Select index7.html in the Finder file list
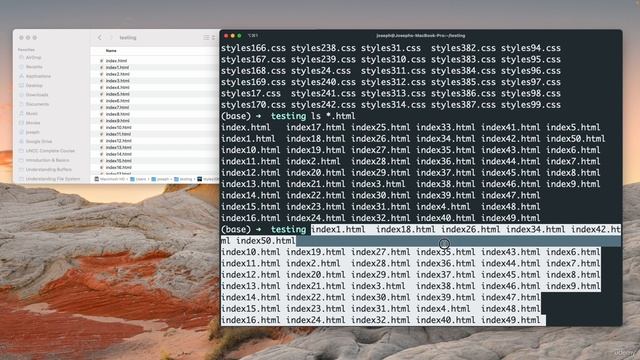The image size is (640, 360). 118,107
